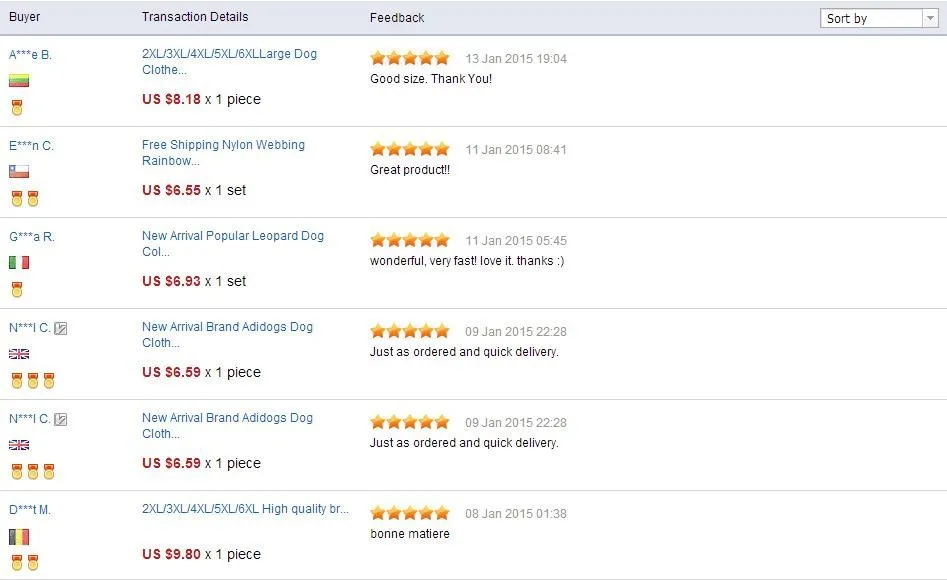
Task: Click the medal icon under G***a R.
Action: (x=17, y=290)
